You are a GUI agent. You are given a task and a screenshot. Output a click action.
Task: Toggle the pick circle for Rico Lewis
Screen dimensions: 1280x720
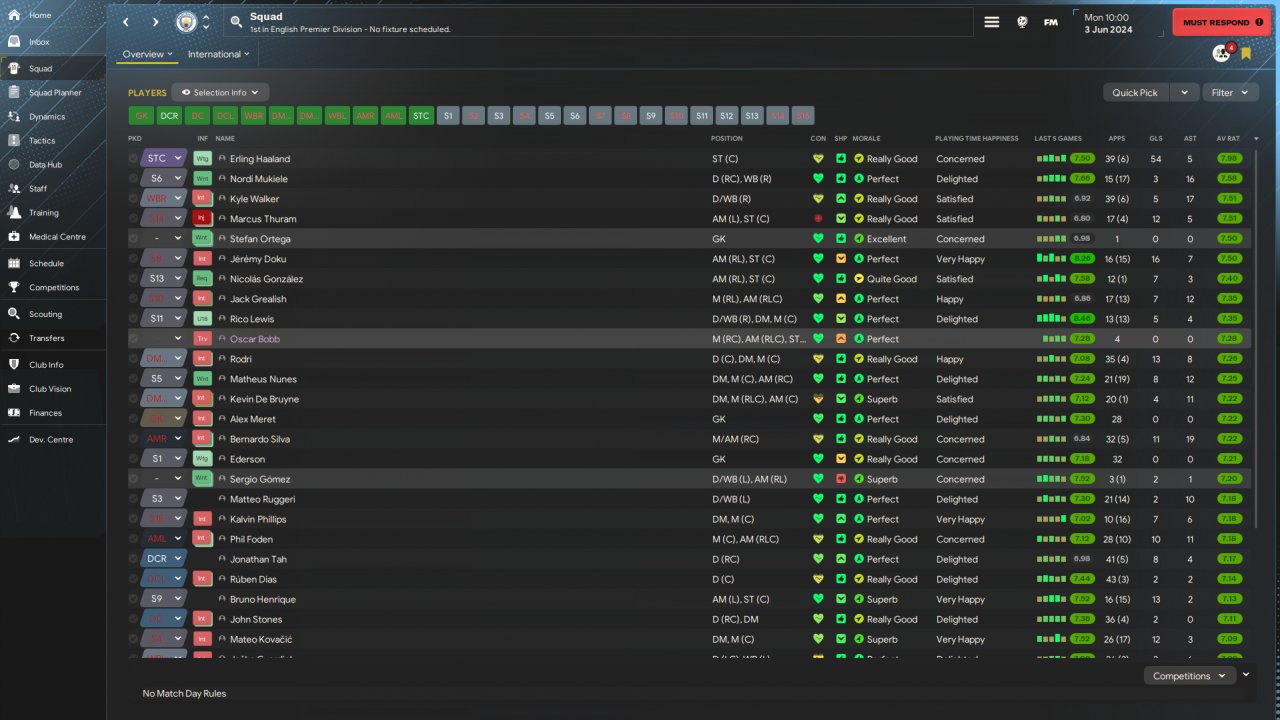point(133,318)
